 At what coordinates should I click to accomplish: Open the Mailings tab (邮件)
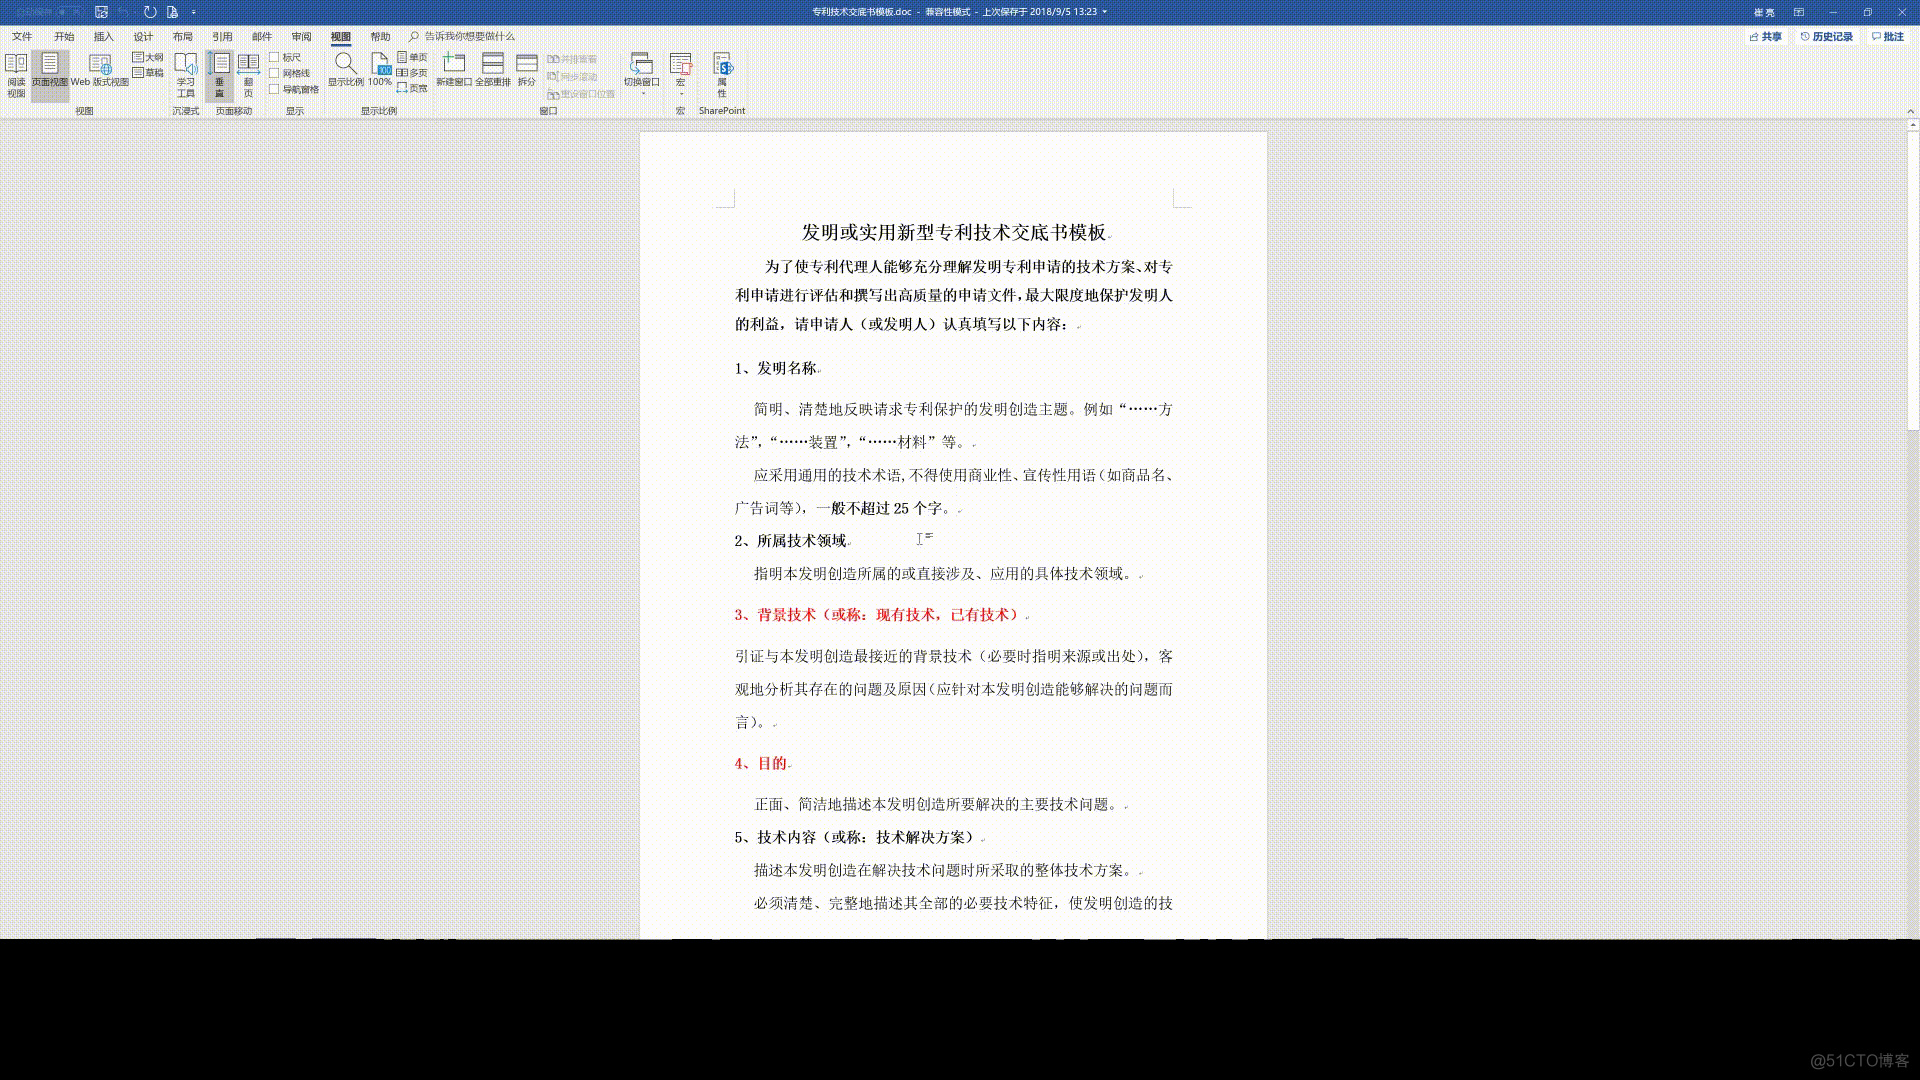262,36
